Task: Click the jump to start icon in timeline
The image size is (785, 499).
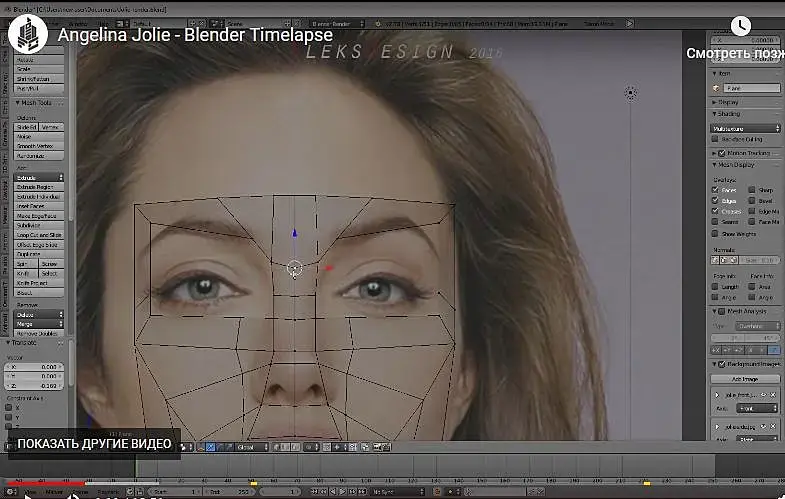Action: coord(315,492)
